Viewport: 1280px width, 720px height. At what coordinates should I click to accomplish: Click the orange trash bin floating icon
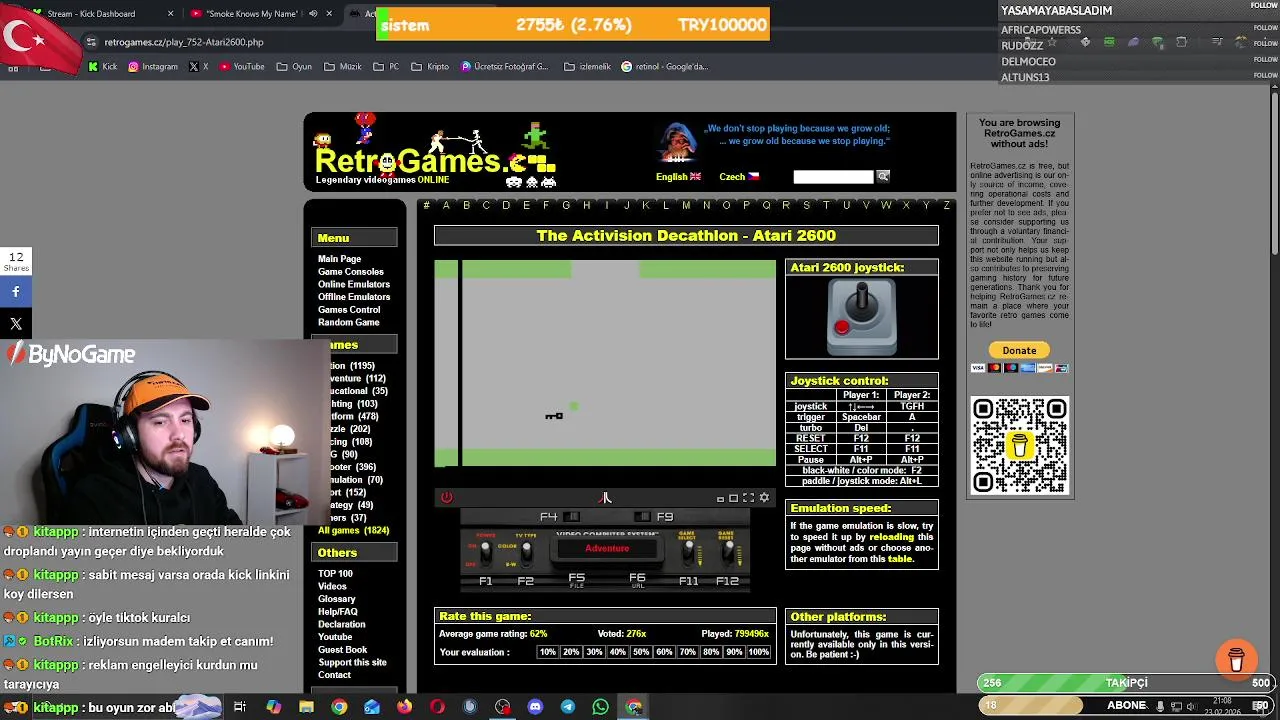pyautogui.click(x=1236, y=659)
